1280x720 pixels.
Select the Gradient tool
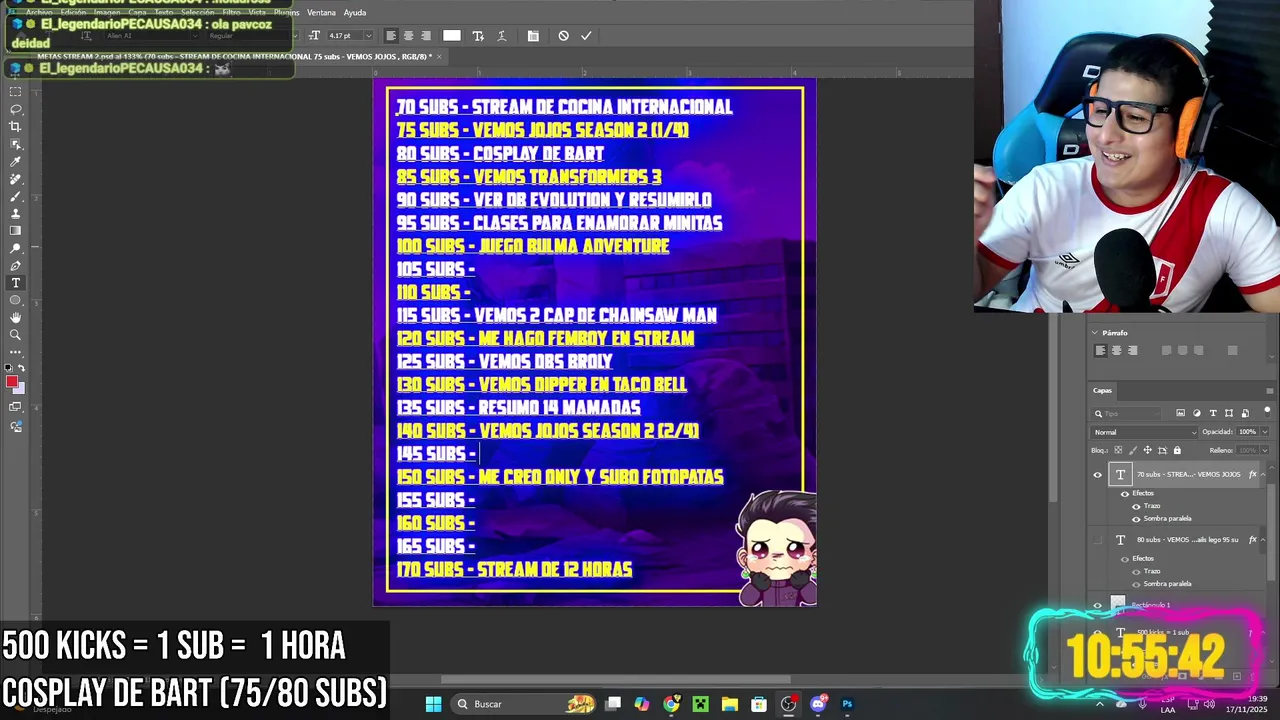point(15,231)
